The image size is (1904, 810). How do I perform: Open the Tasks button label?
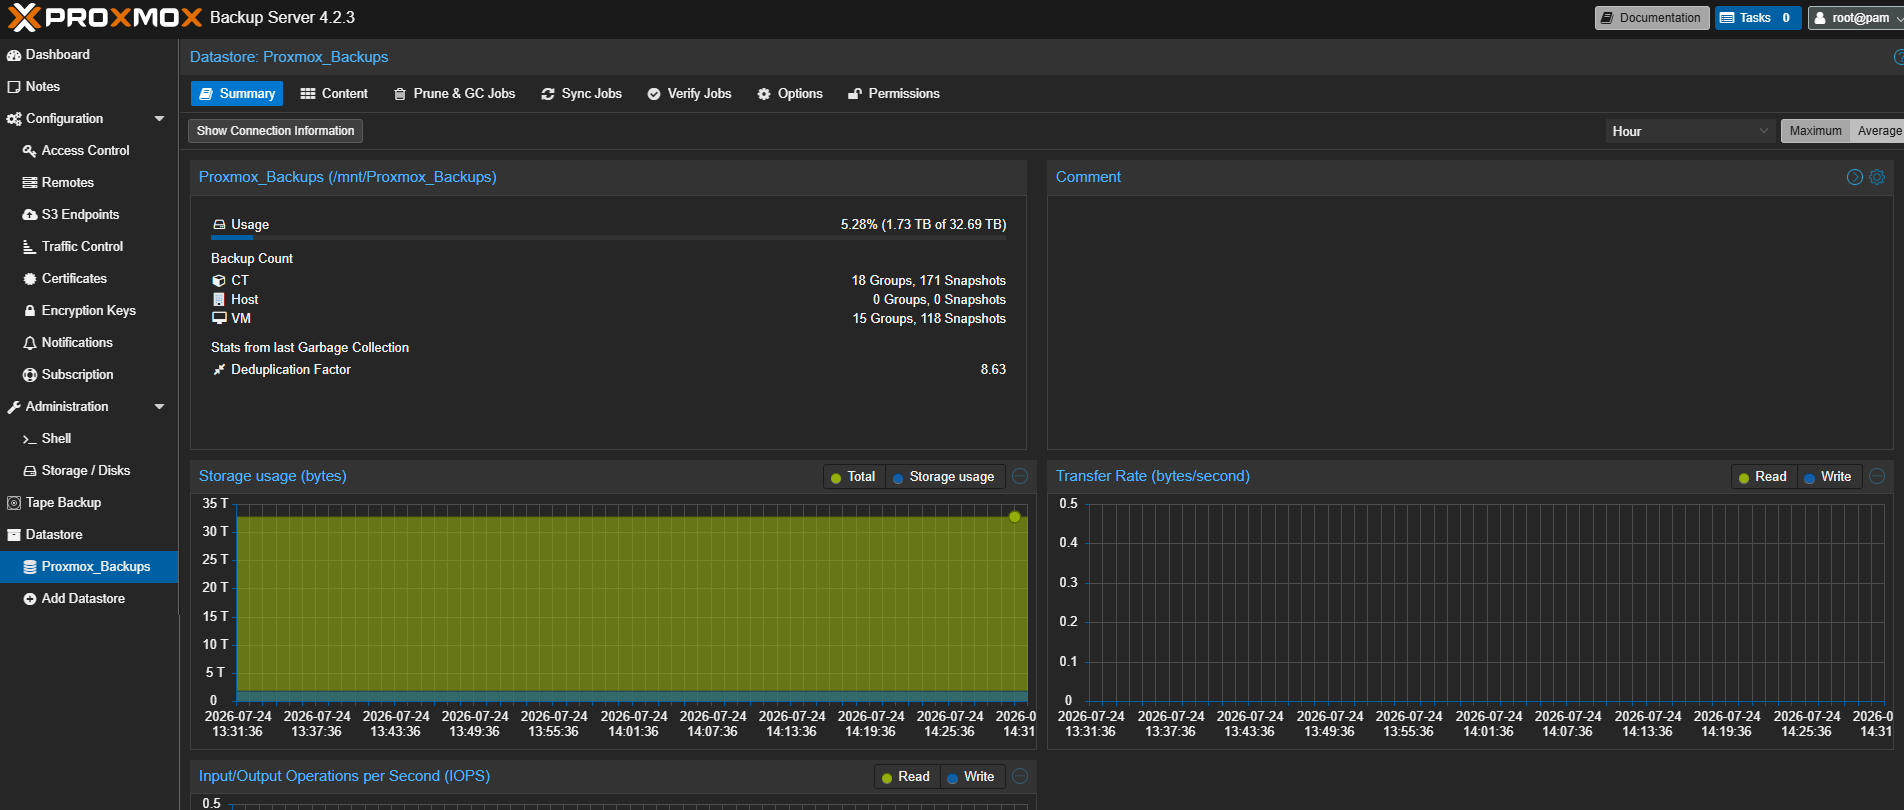coord(1755,18)
